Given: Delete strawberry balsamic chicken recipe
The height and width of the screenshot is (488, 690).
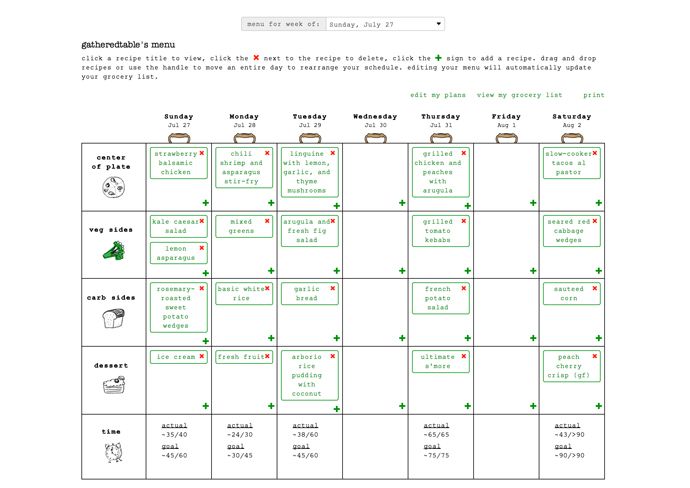Looking at the screenshot, I should (x=202, y=153).
